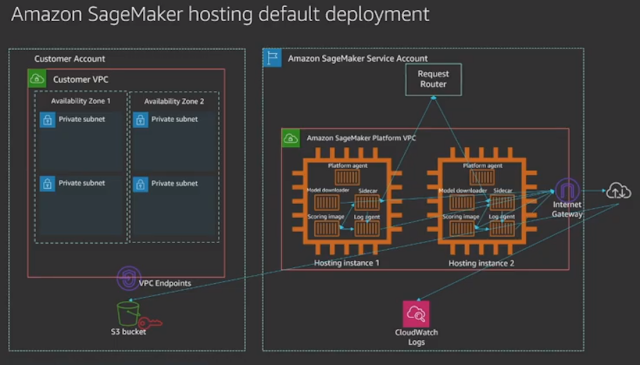
Task: Click Sidecar container in Hosting instance 2
Action: [502, 203]
